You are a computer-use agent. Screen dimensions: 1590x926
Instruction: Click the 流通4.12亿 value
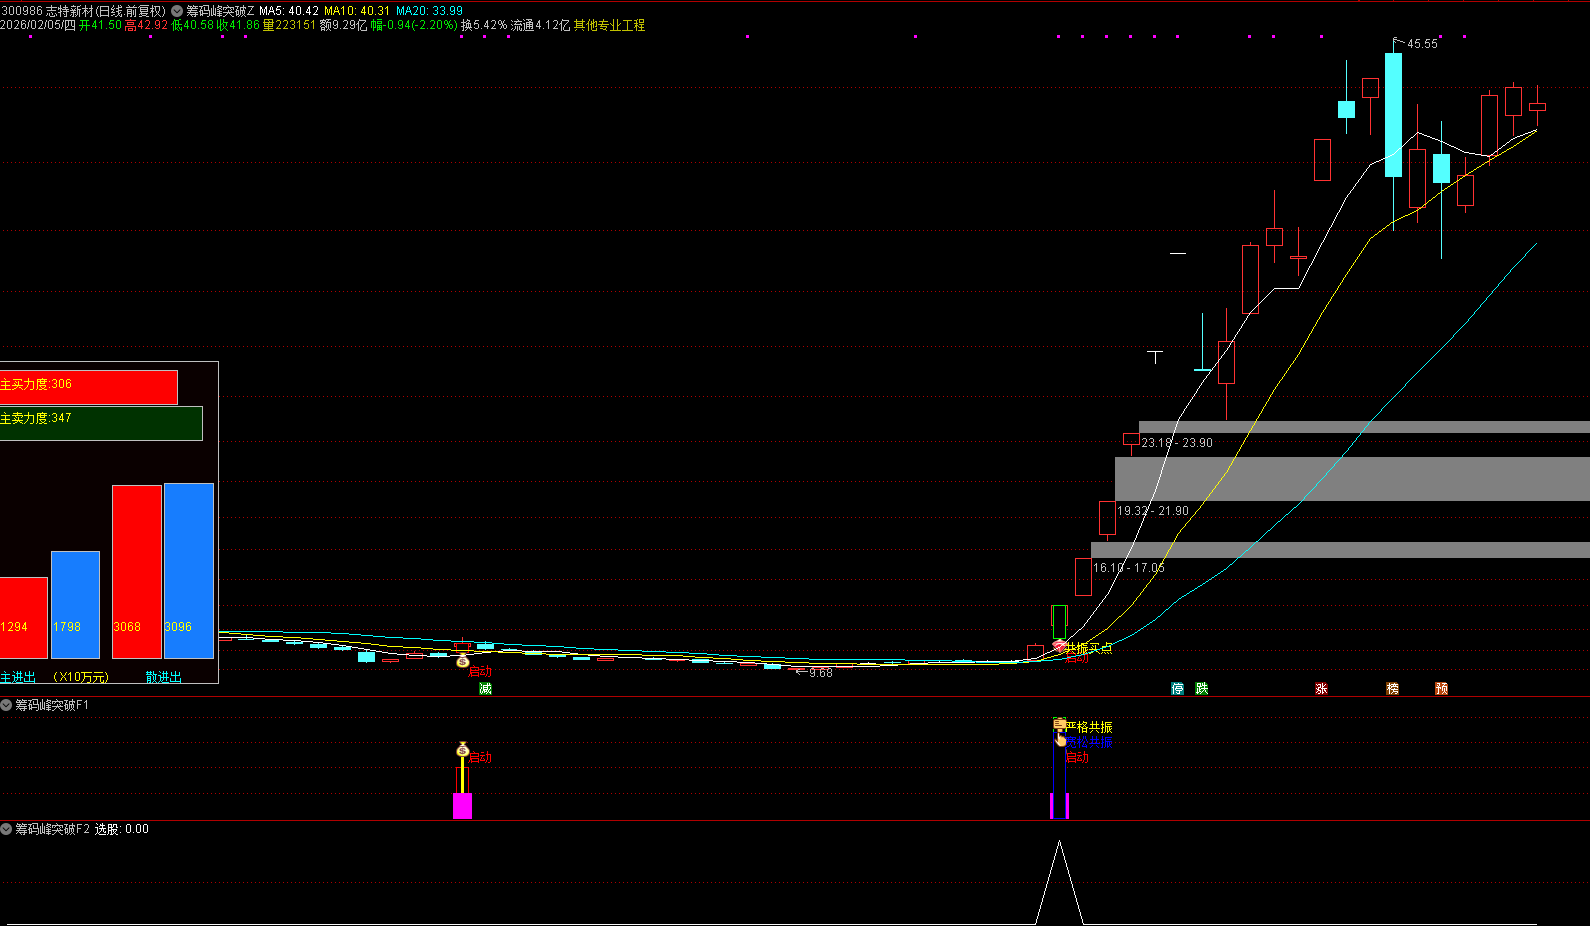click(x=540, y=25)
